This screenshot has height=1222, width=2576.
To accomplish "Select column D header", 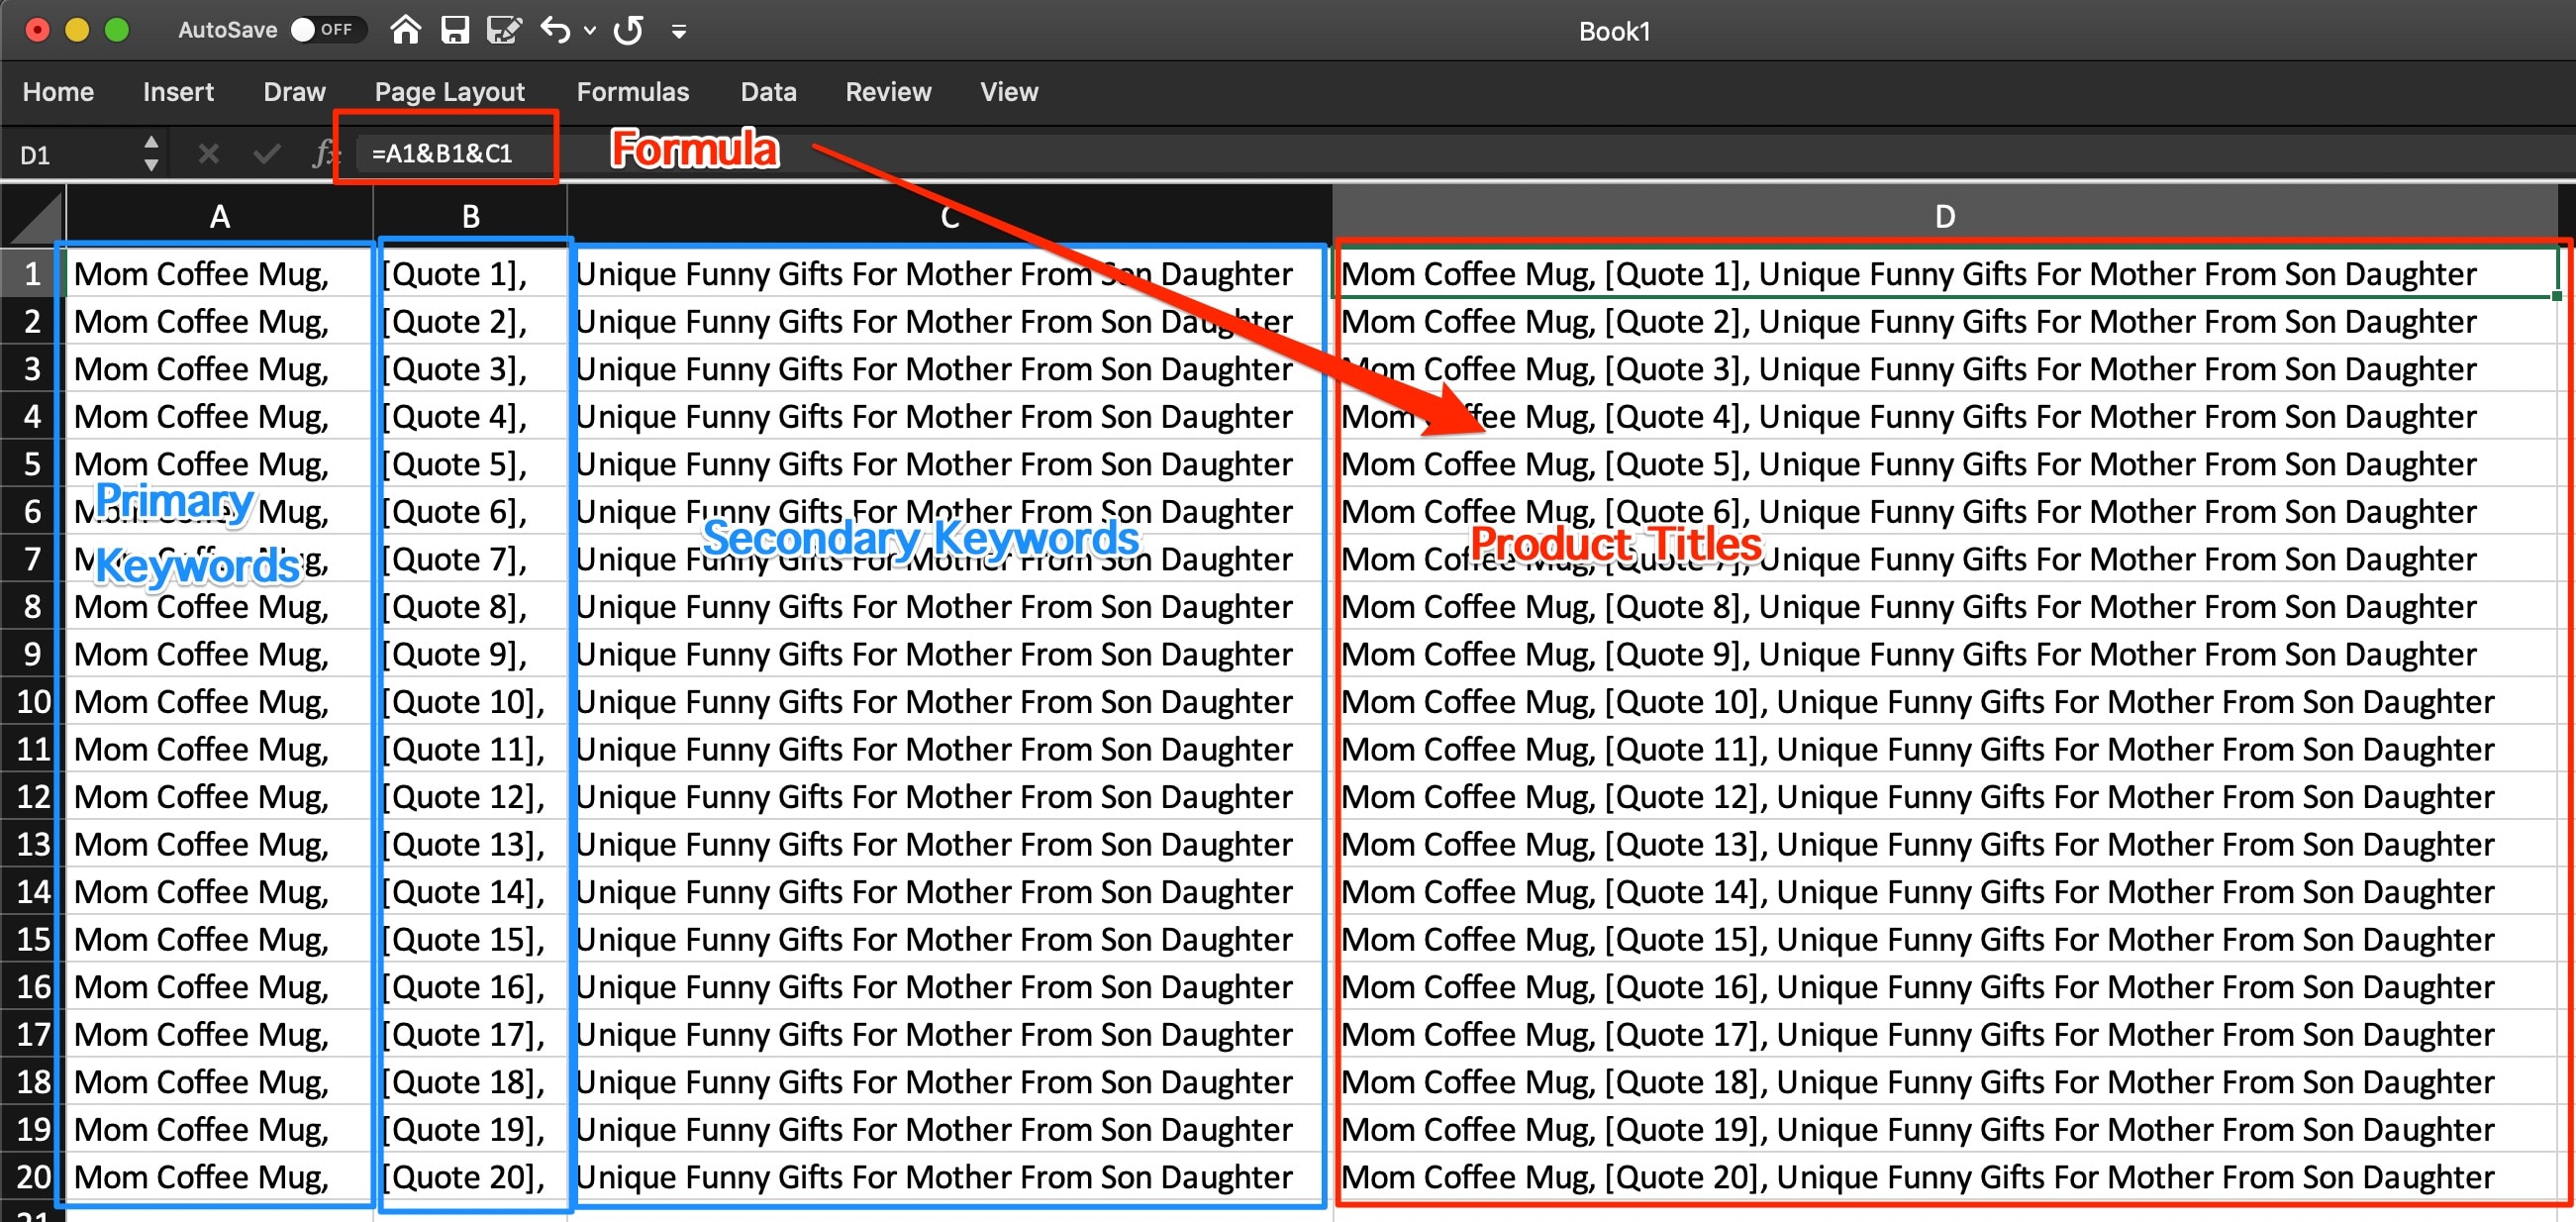I will (1943, 216).
